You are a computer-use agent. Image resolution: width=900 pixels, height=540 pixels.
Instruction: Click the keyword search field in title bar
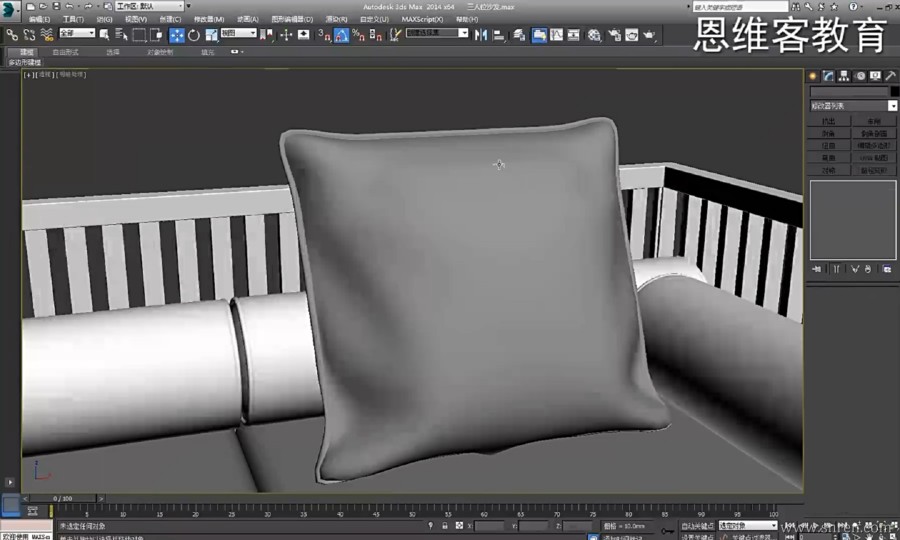[740, 6]
